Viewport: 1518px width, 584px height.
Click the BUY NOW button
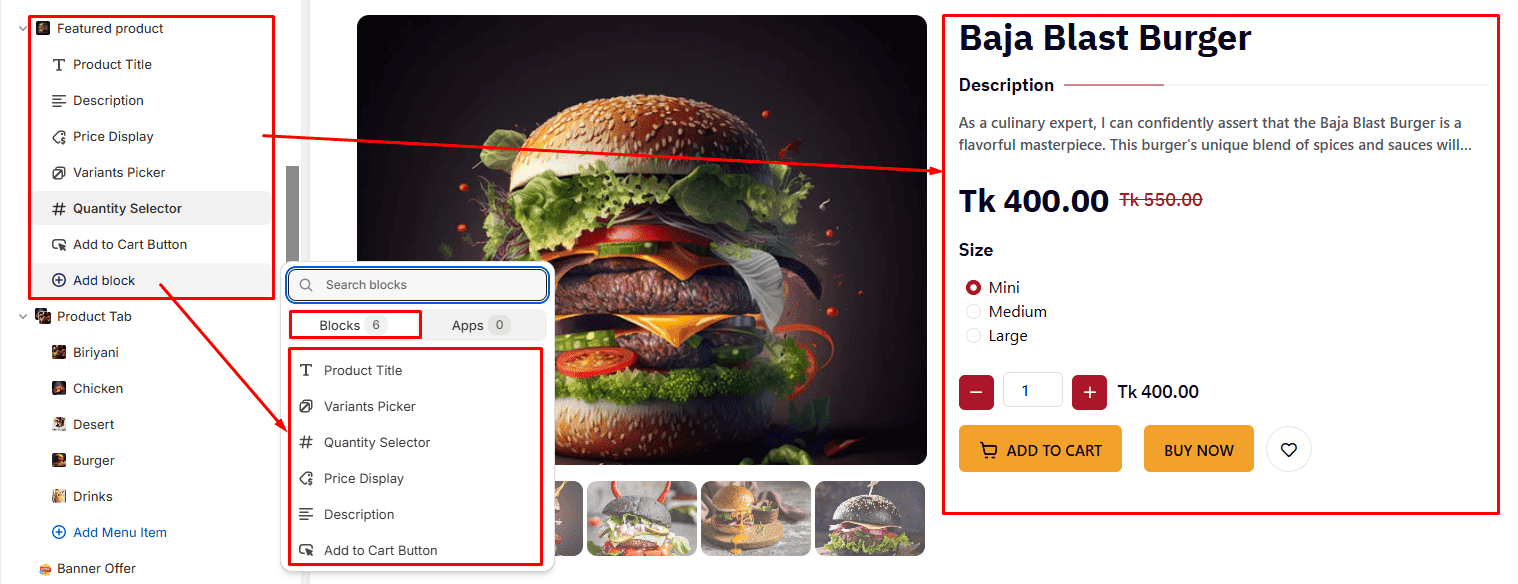tap(1199, 449)
